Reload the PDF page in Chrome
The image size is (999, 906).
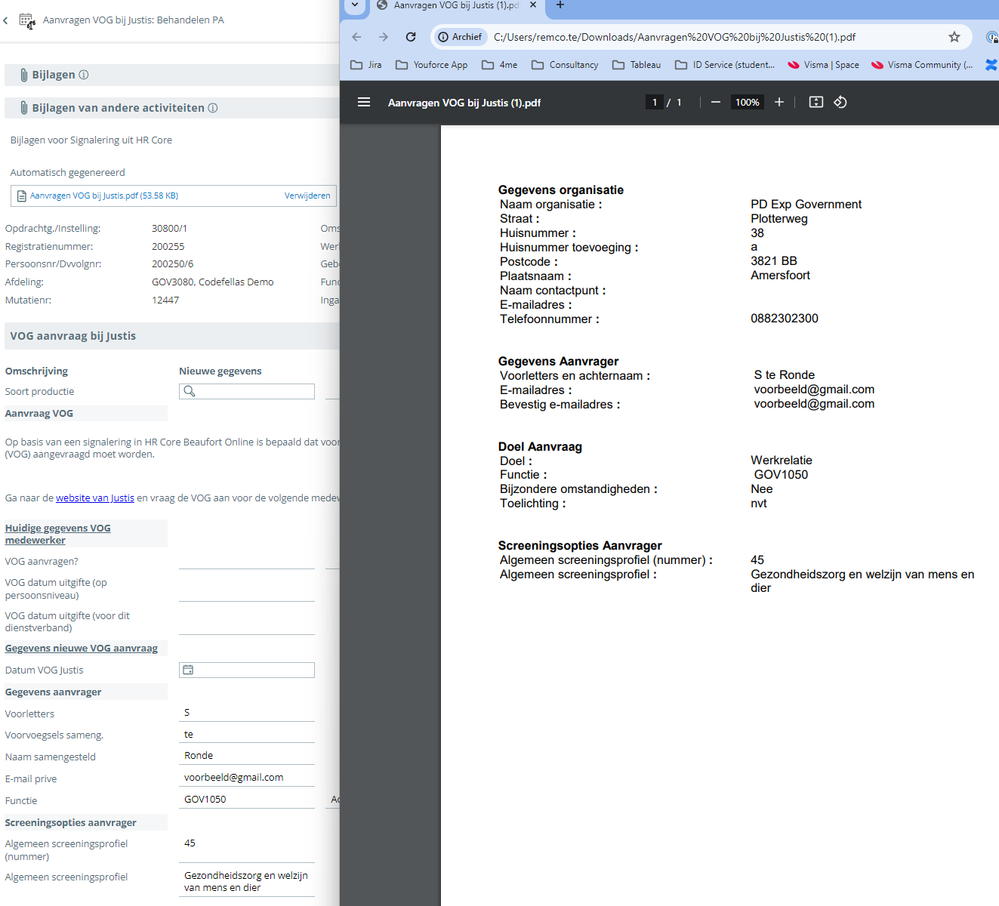411,37
